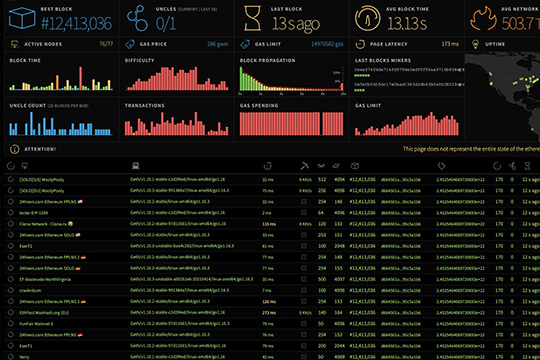Pin the lecter EIP-1559 node

tap(11, 213)
